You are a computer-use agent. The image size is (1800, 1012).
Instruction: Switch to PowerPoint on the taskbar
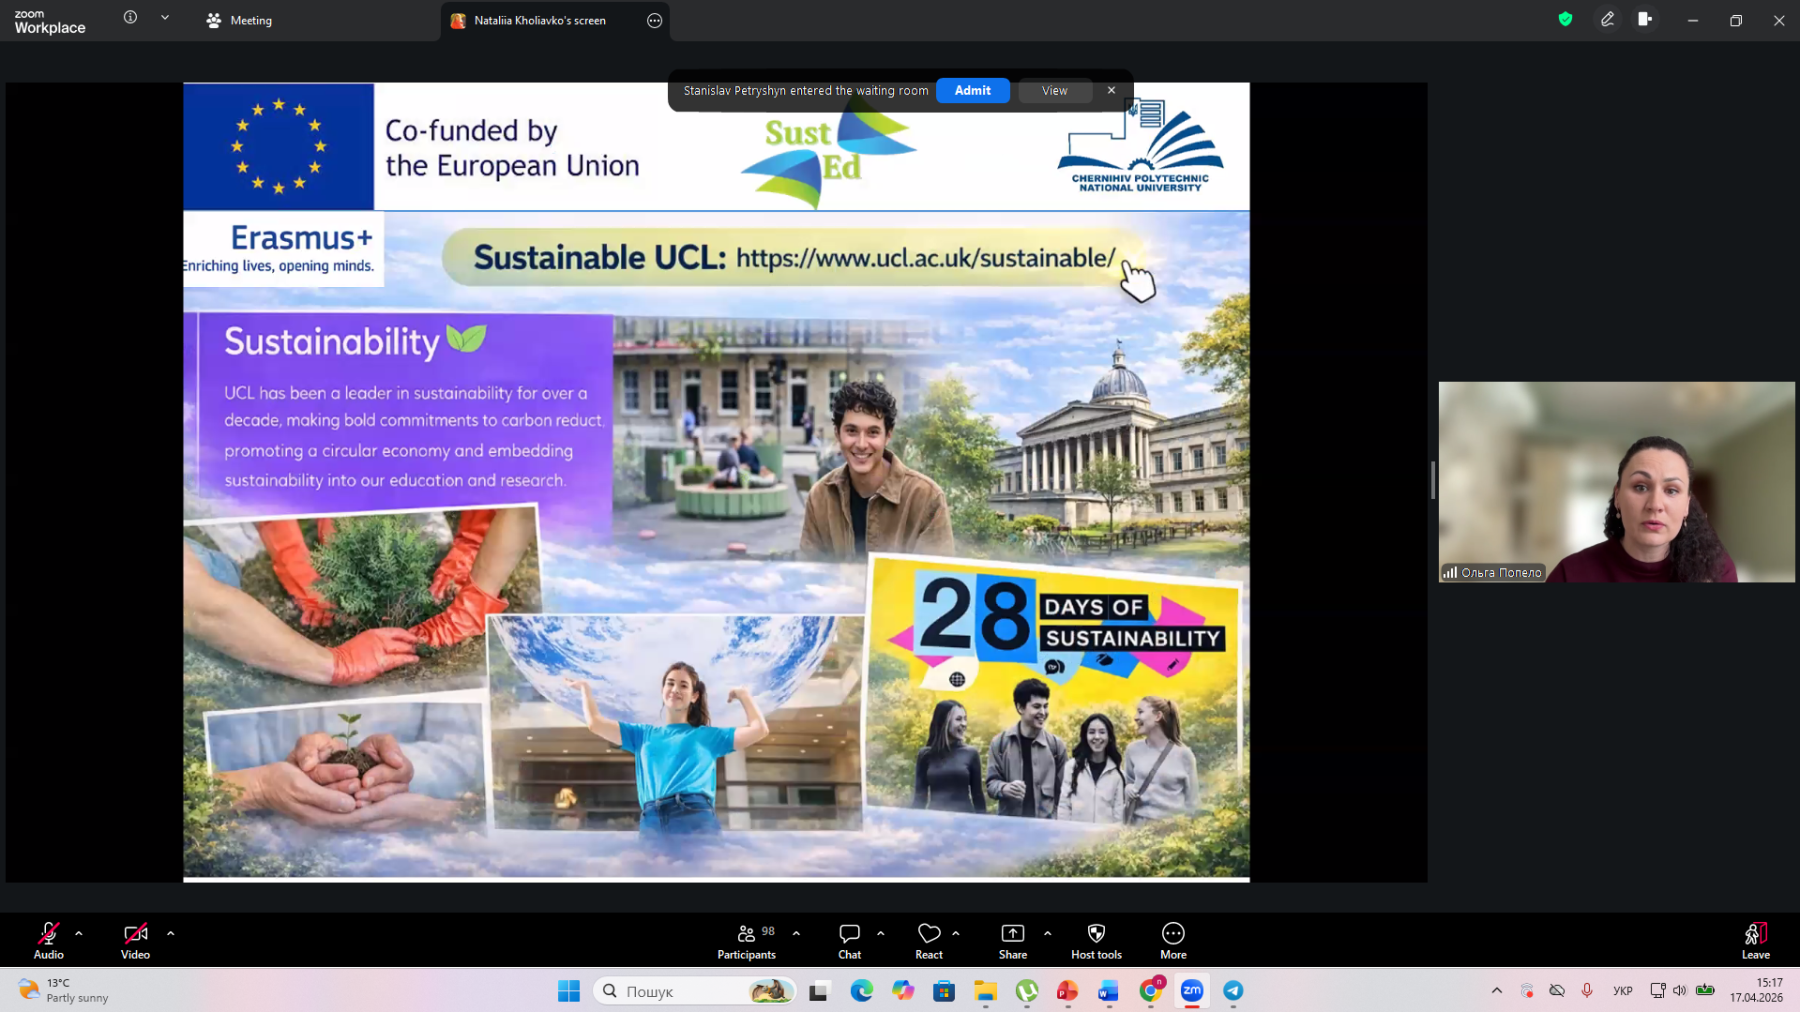(1068, 991)
